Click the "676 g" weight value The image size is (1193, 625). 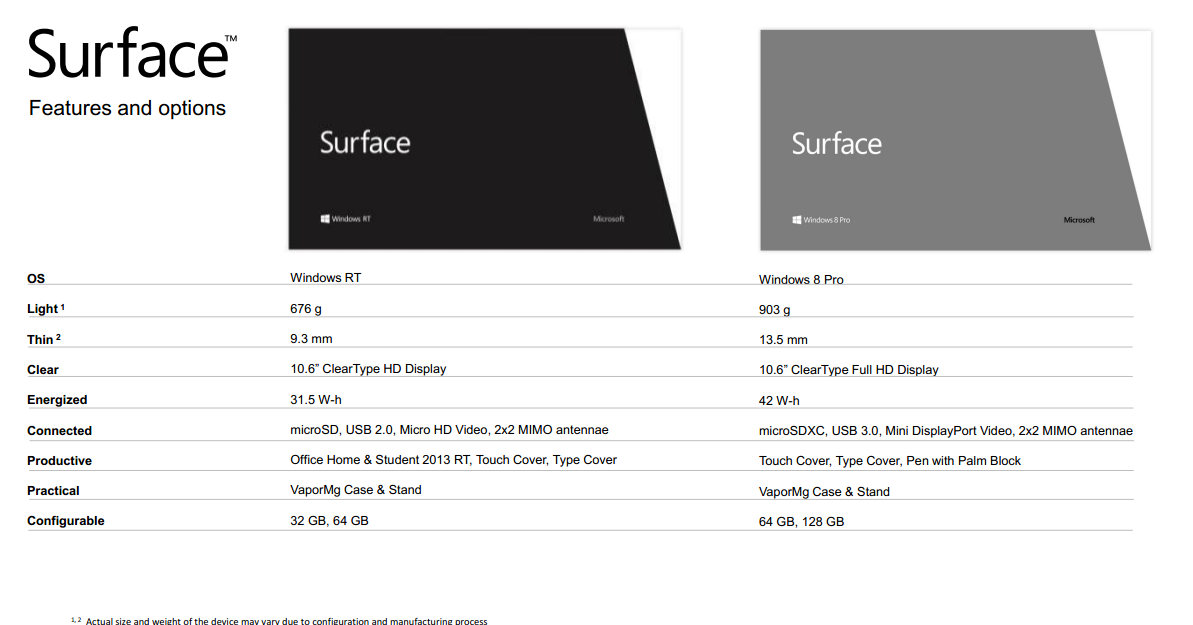306,308
